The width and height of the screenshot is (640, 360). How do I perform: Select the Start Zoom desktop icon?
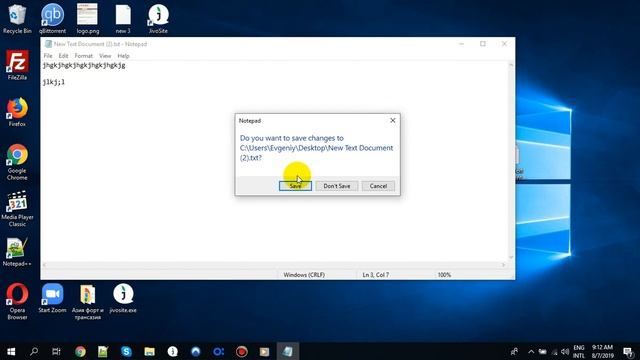coord(52,298)
